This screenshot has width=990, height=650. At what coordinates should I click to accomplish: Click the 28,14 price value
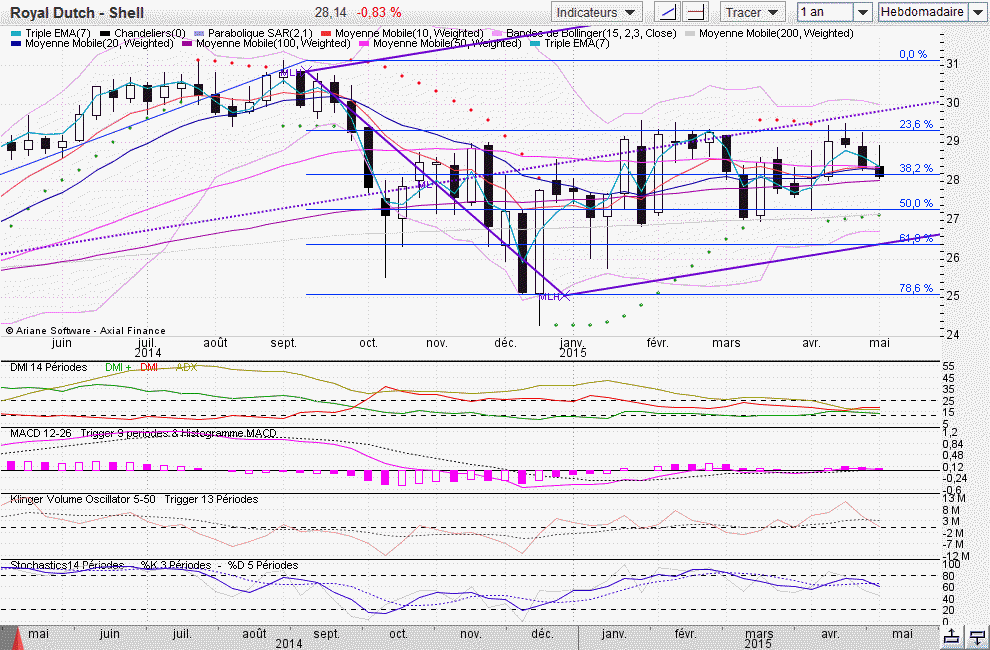click(331, 13)
